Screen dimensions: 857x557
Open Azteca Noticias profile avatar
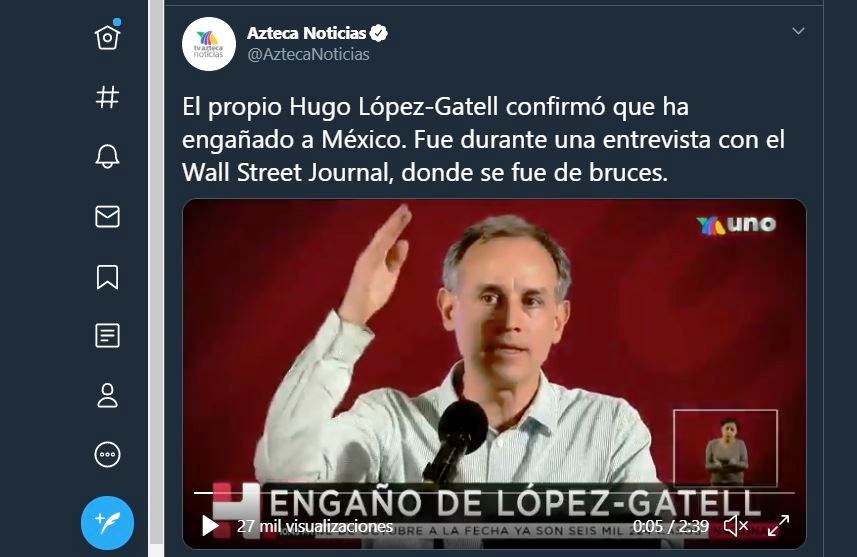(x=209, y=44)
